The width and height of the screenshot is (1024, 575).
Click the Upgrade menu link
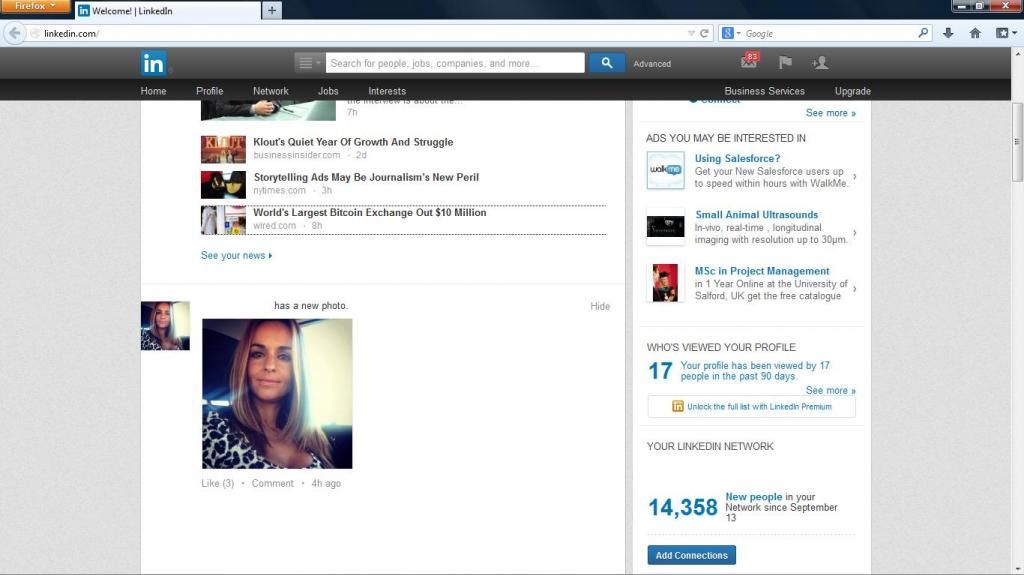(852, 91)
